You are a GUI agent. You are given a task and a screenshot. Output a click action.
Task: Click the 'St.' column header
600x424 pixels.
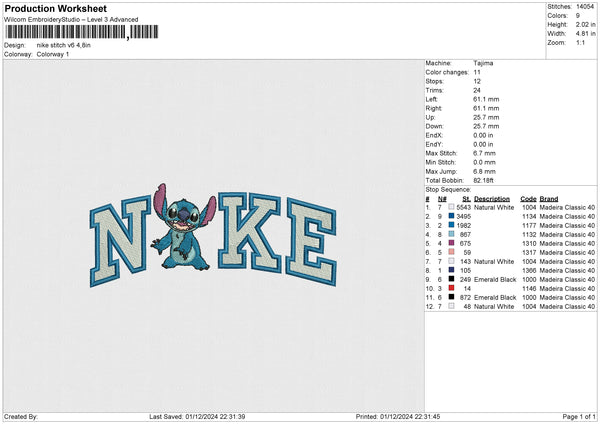coord(466,199)
